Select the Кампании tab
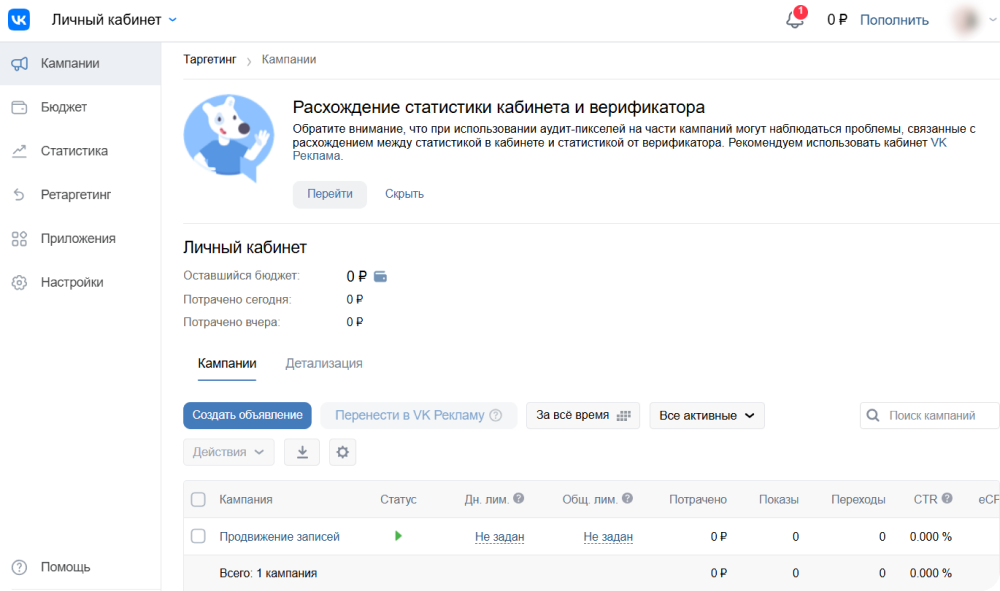The width and height of the screenshot is (1000, 591). pos(227,363)
